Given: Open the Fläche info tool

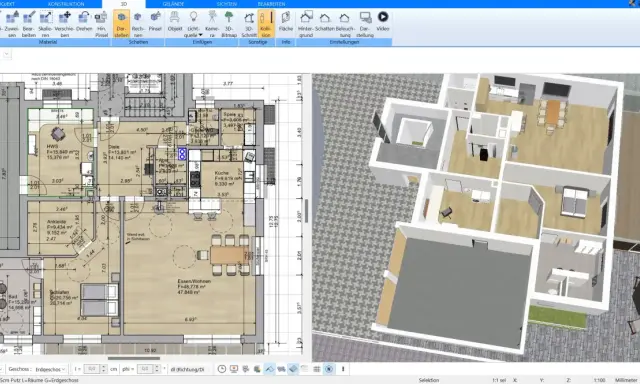Looking at the screenshot, I should pos(286,21).
